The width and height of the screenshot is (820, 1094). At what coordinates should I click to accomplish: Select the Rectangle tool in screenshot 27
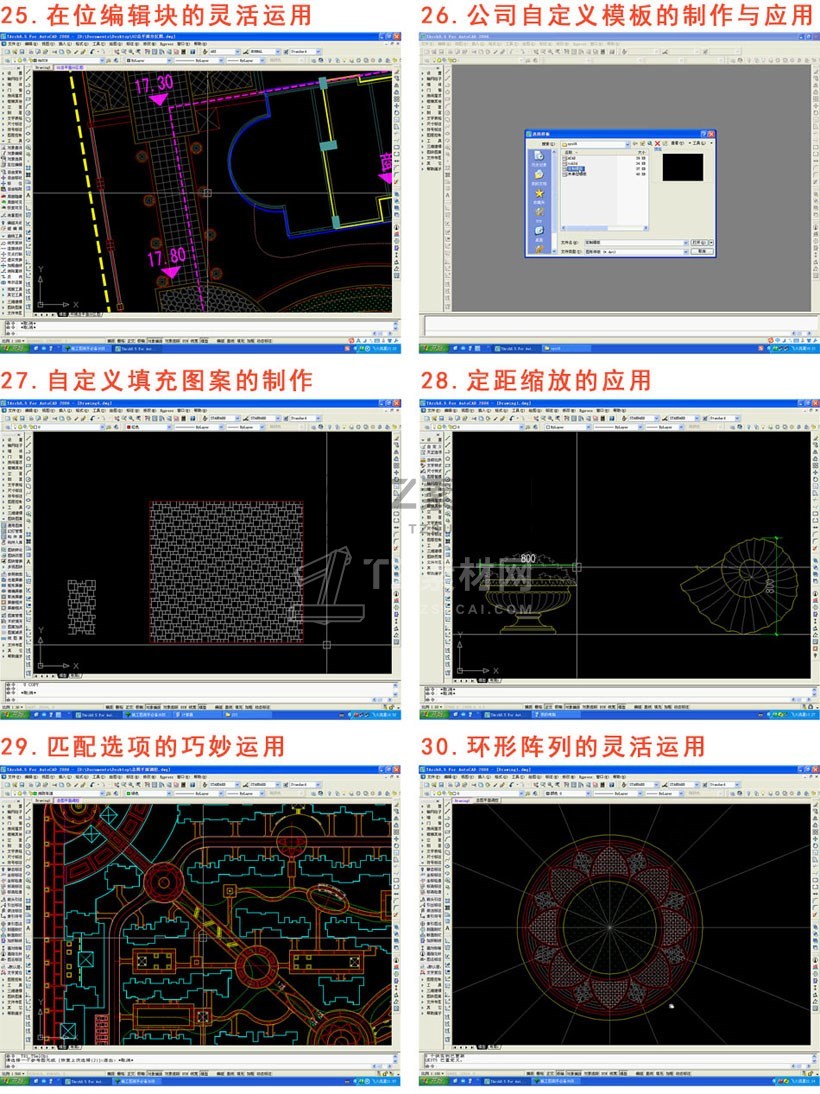[28, 465]
